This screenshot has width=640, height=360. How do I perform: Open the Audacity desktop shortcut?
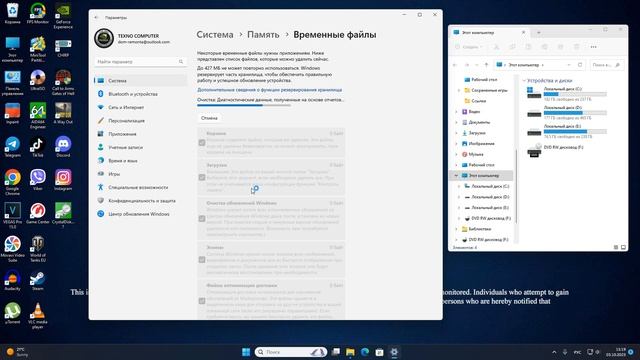pos(12,280)
